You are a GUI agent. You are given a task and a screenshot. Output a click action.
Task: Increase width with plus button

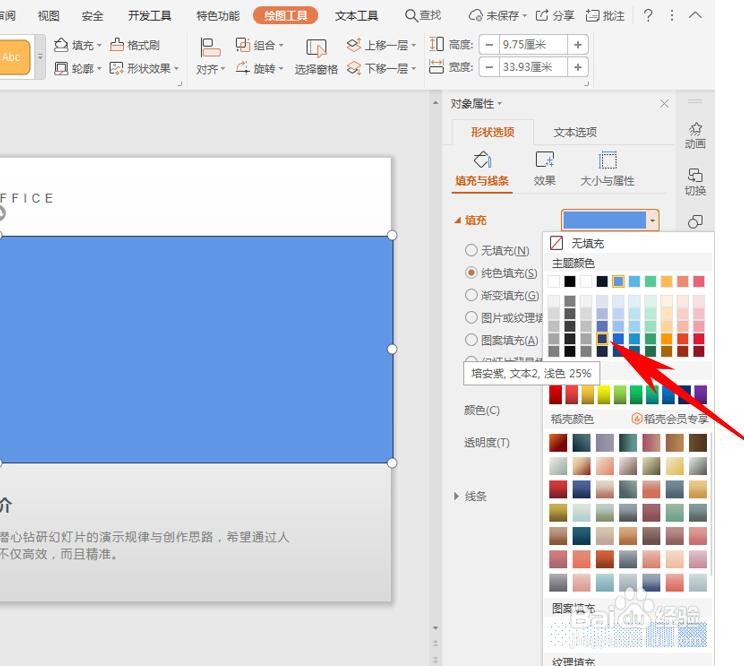578,67
